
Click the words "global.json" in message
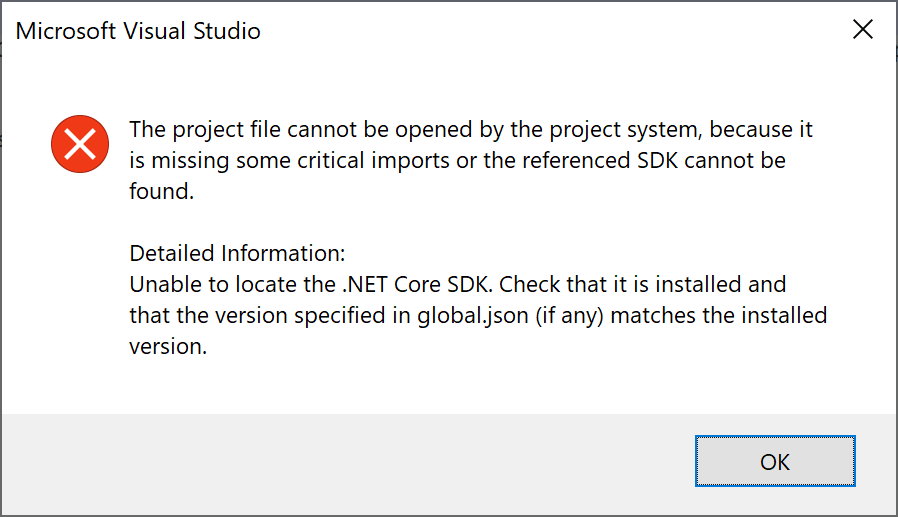[472, 315]
